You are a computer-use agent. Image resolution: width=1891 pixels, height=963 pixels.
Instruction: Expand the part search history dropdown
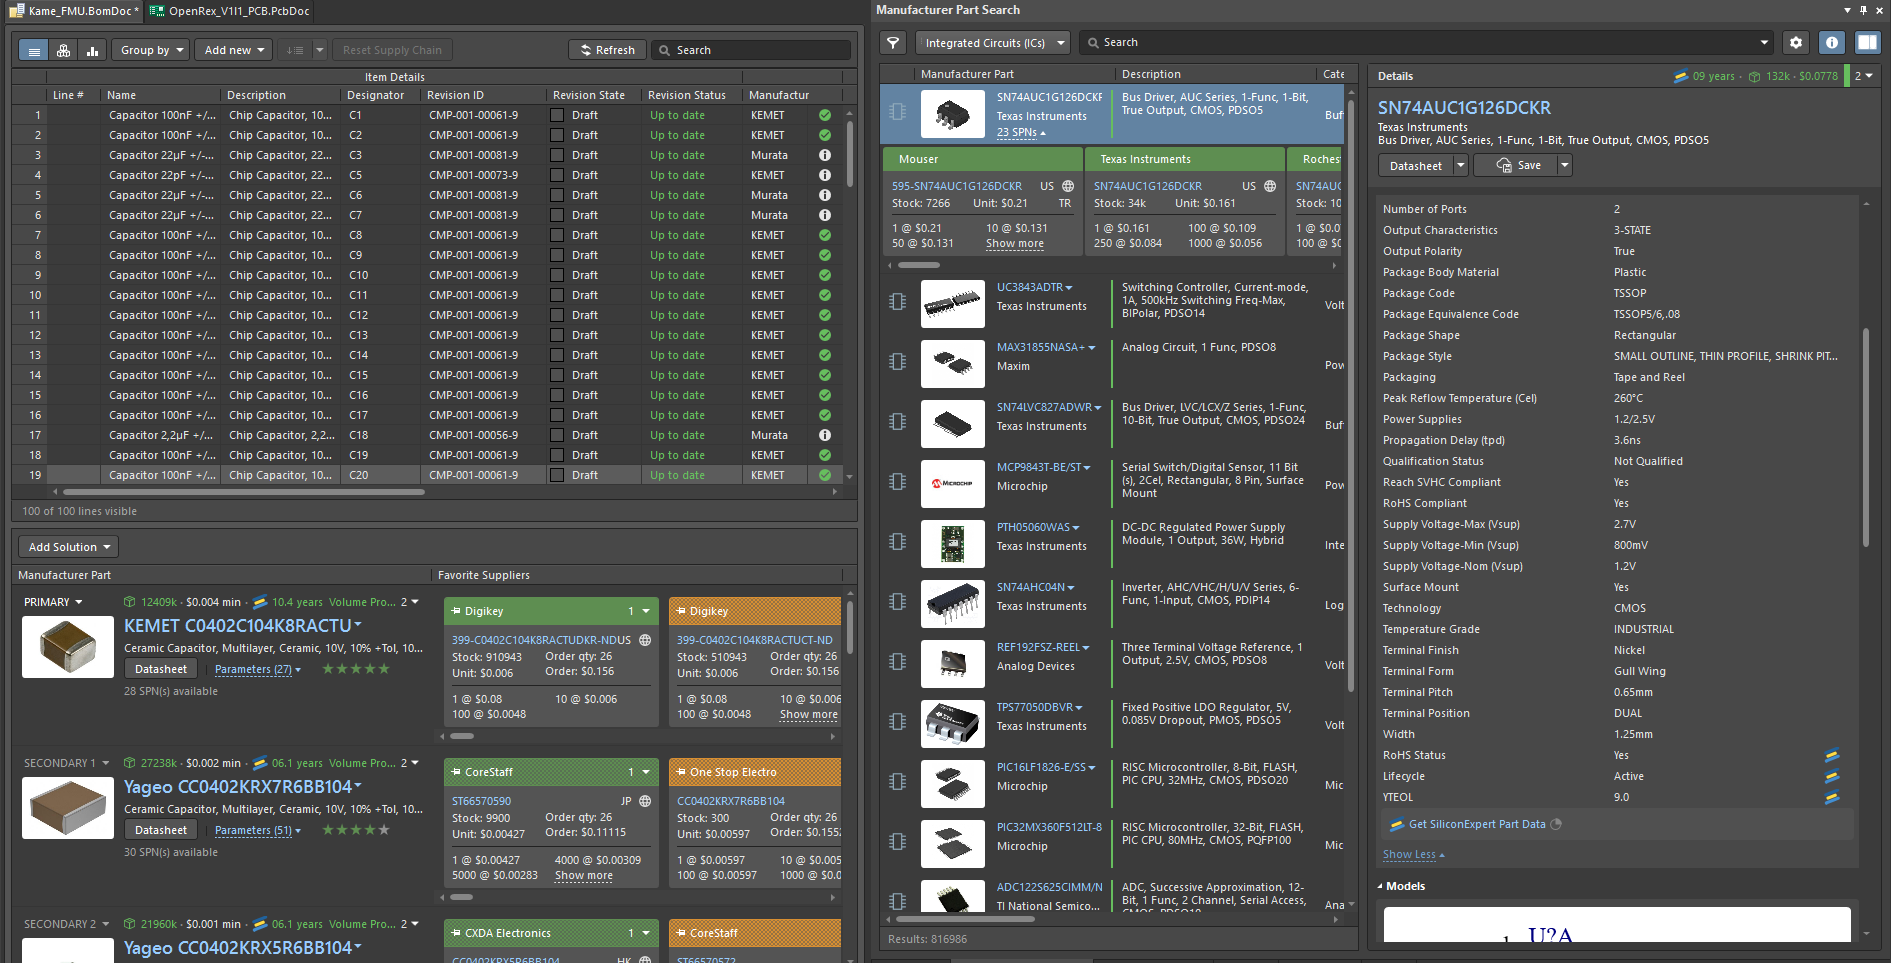(x=1764, y=43)
